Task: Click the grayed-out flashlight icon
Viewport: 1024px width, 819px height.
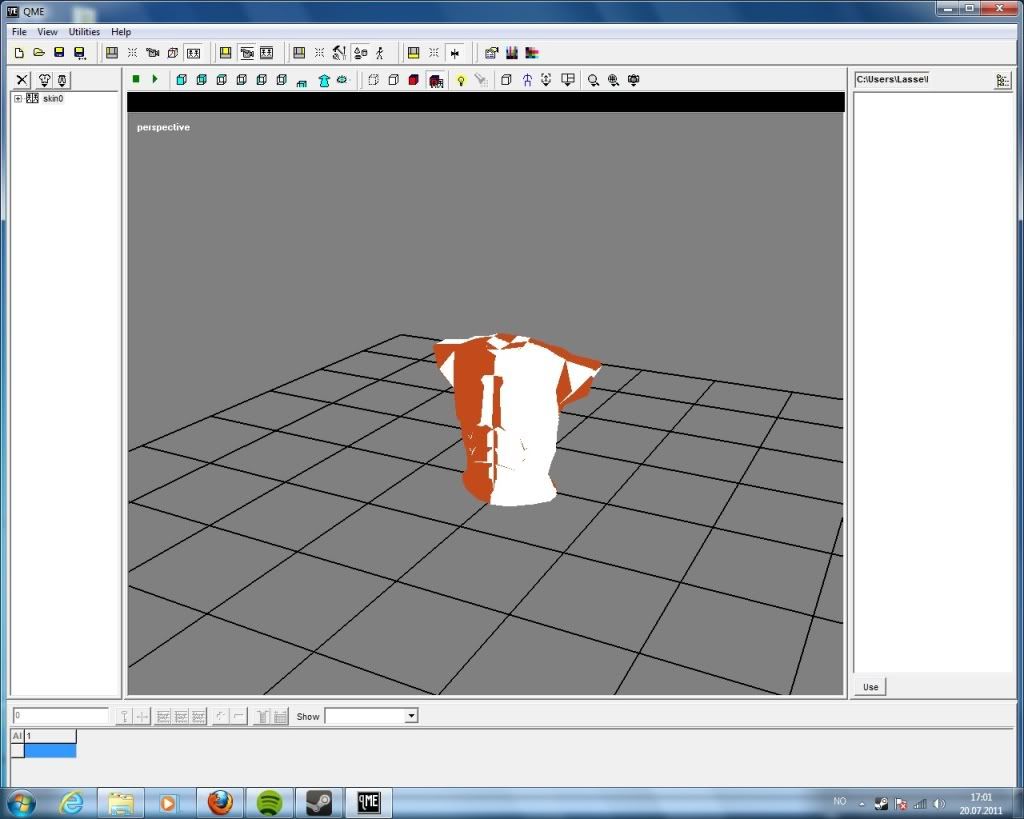Action: click(x=481, y=80)
